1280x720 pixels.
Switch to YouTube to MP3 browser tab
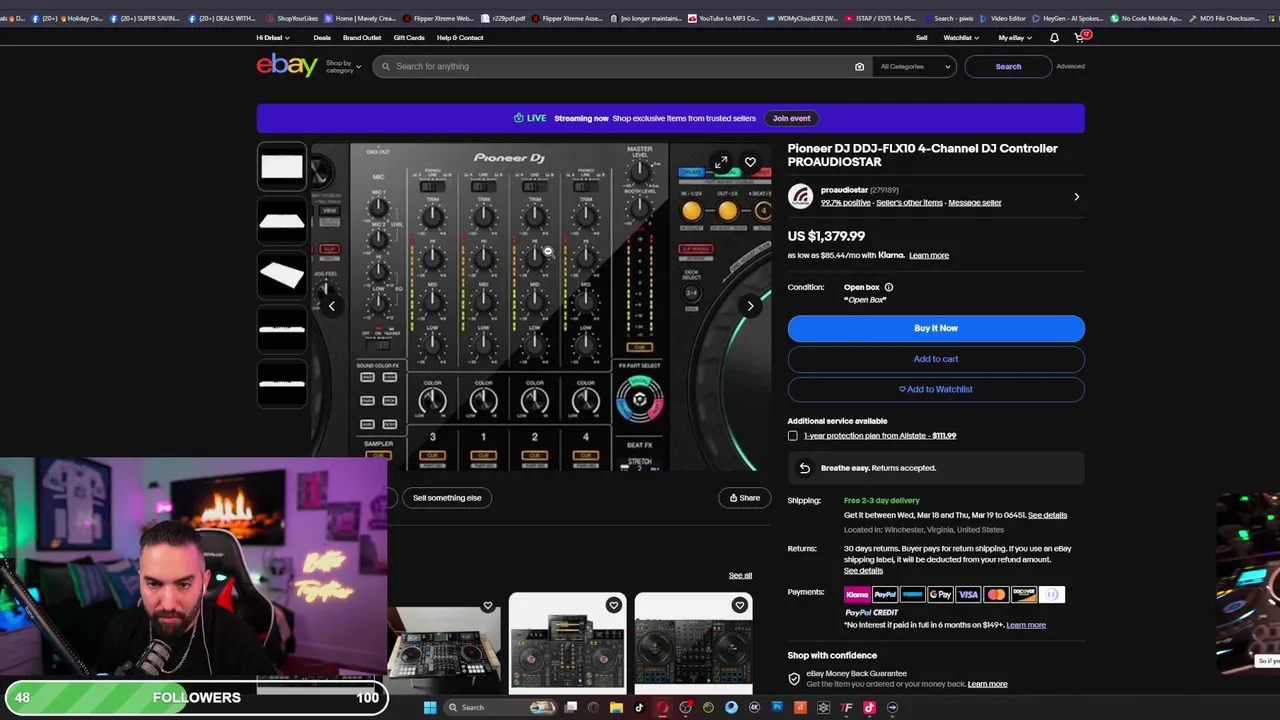click(723, 18)
